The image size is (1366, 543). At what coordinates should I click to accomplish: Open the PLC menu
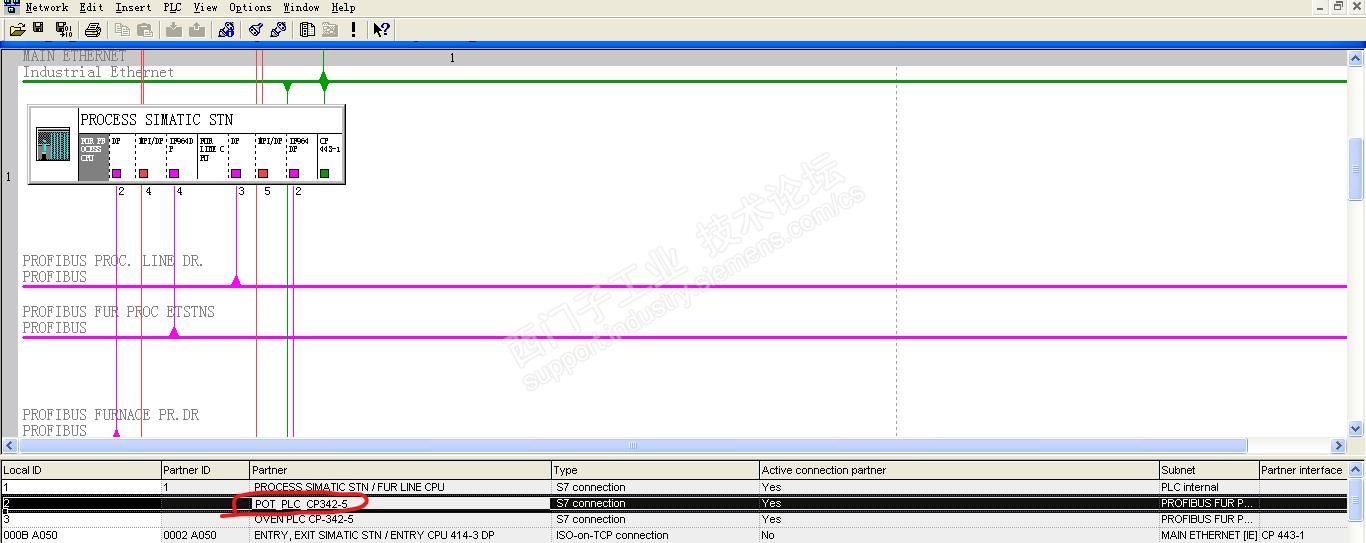(x=173, y=7)
